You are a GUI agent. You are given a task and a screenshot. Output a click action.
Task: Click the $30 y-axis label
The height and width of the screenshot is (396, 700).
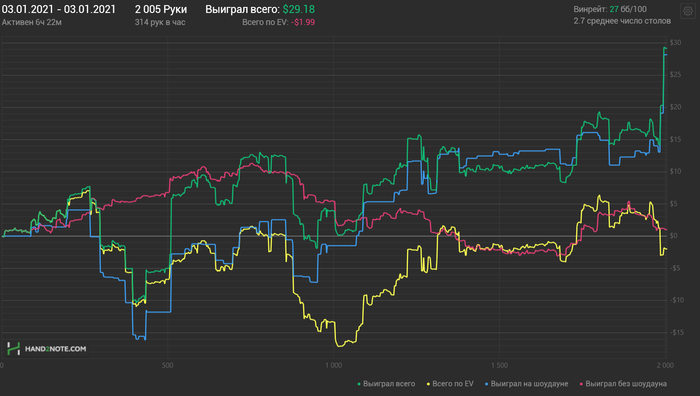(675, 42)
